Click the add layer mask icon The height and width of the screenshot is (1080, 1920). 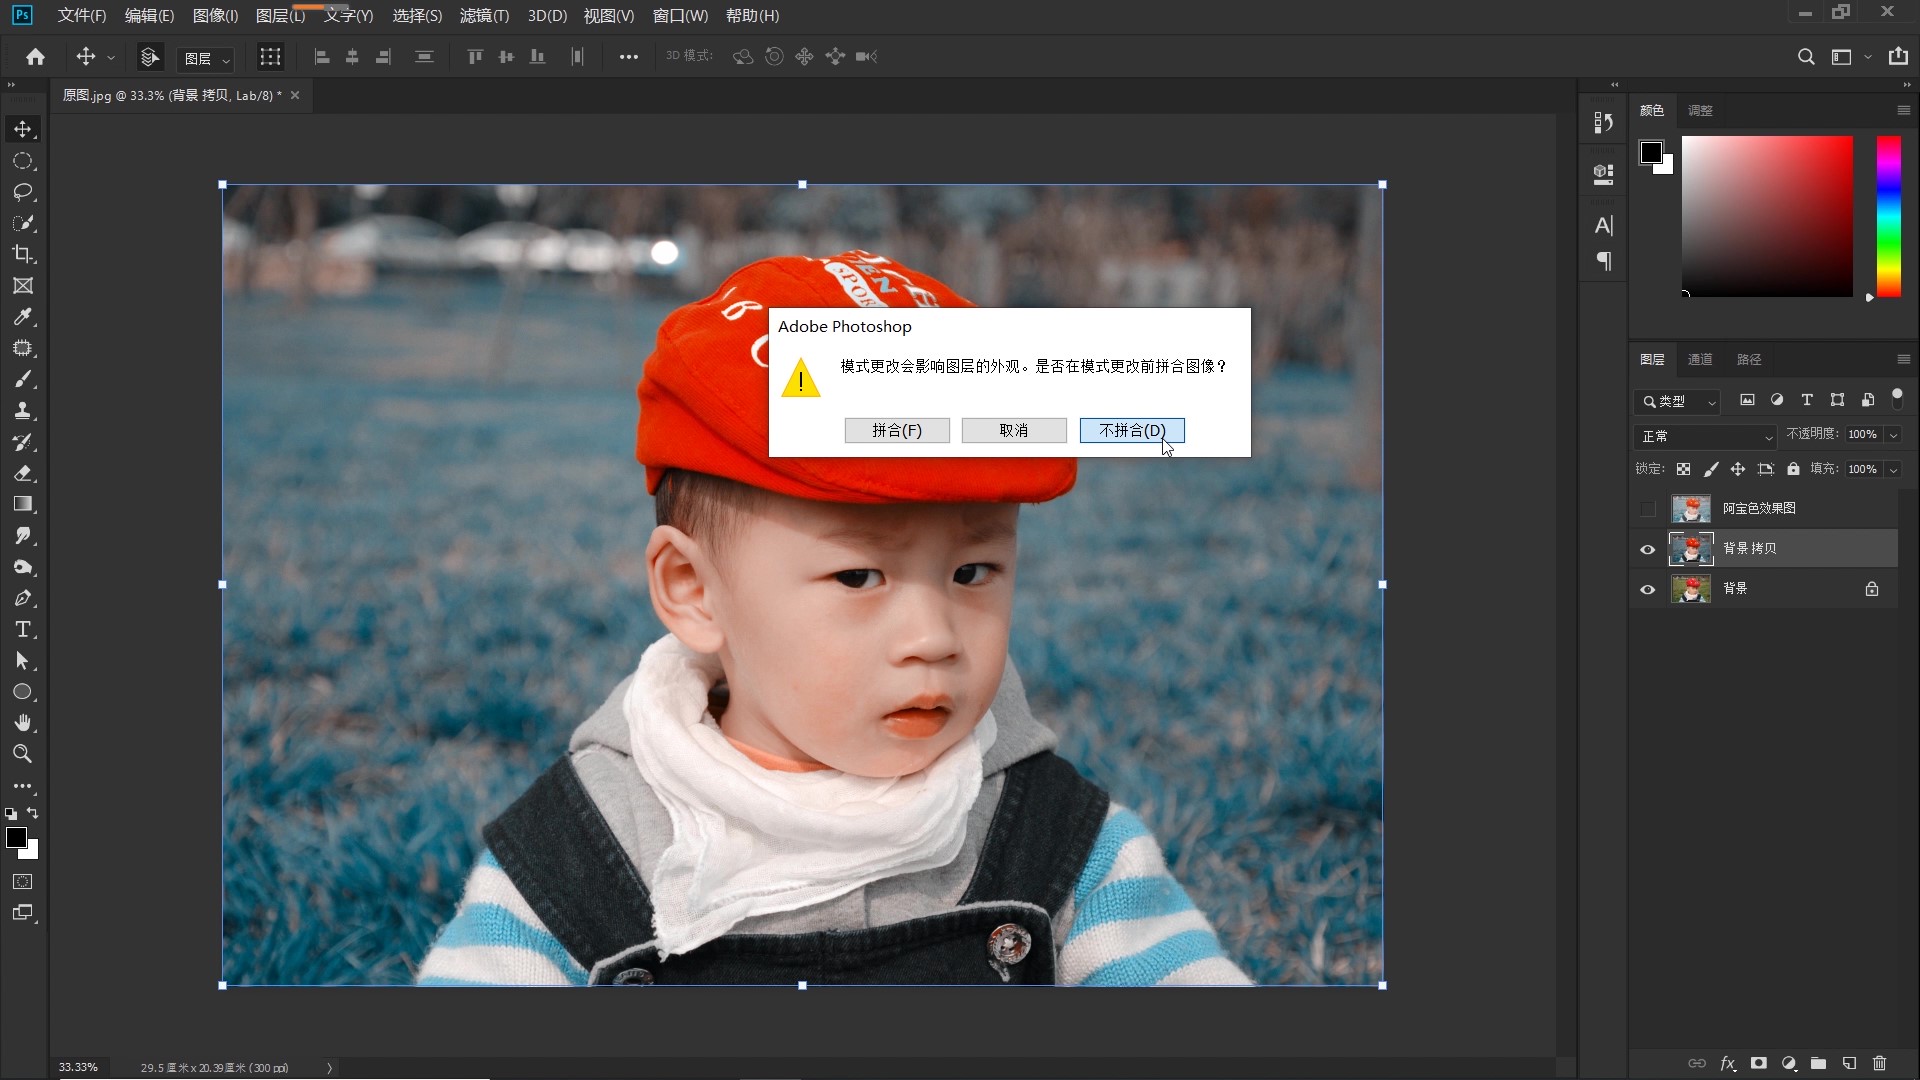point(1758,1063)
